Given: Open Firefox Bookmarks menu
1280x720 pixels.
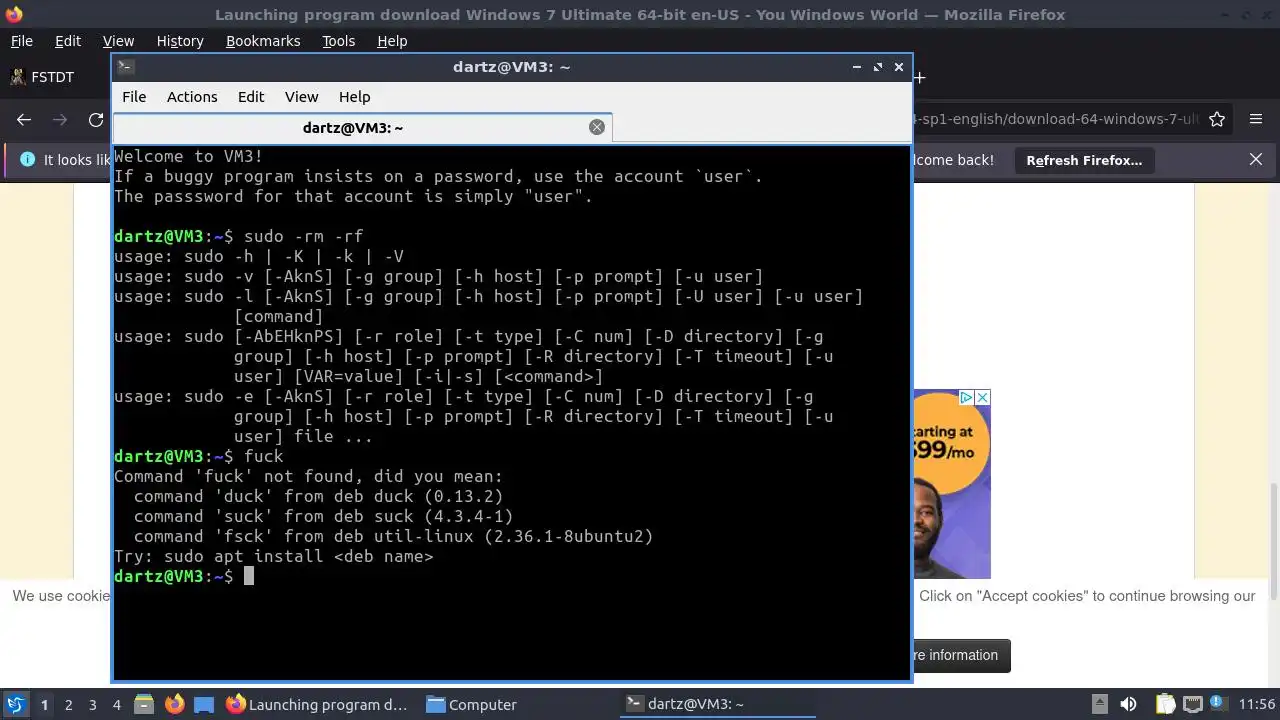Looking at the screenshot, I should (263, 41).
